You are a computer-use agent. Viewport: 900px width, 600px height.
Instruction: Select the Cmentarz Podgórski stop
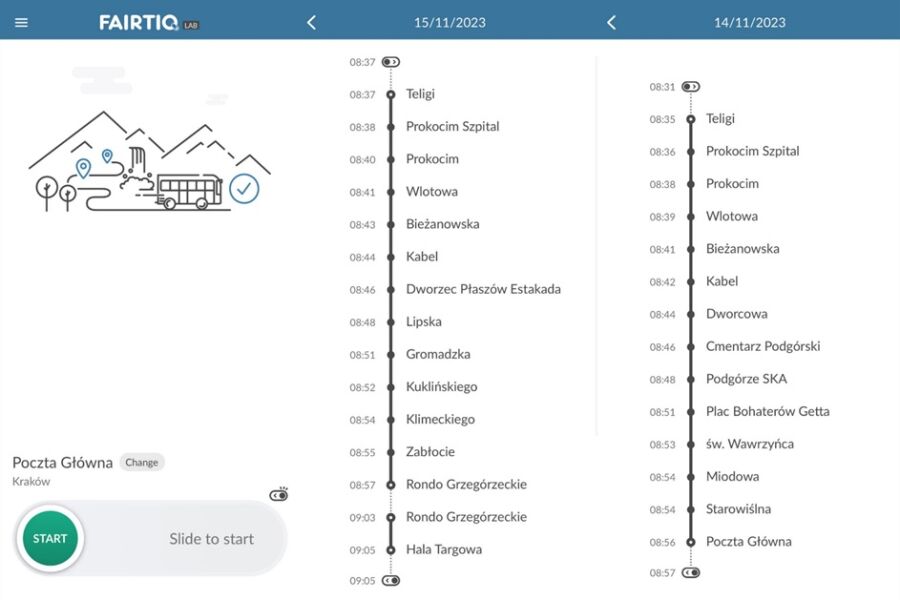[762, 346]
